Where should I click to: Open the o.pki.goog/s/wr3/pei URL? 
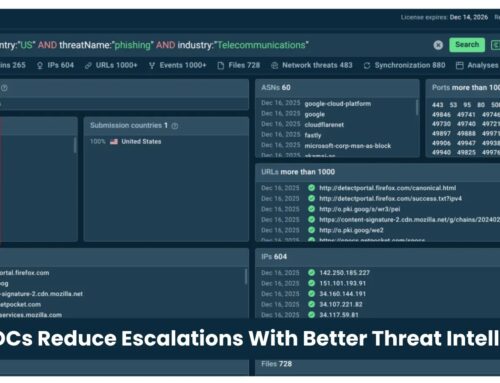click(359, 209)
